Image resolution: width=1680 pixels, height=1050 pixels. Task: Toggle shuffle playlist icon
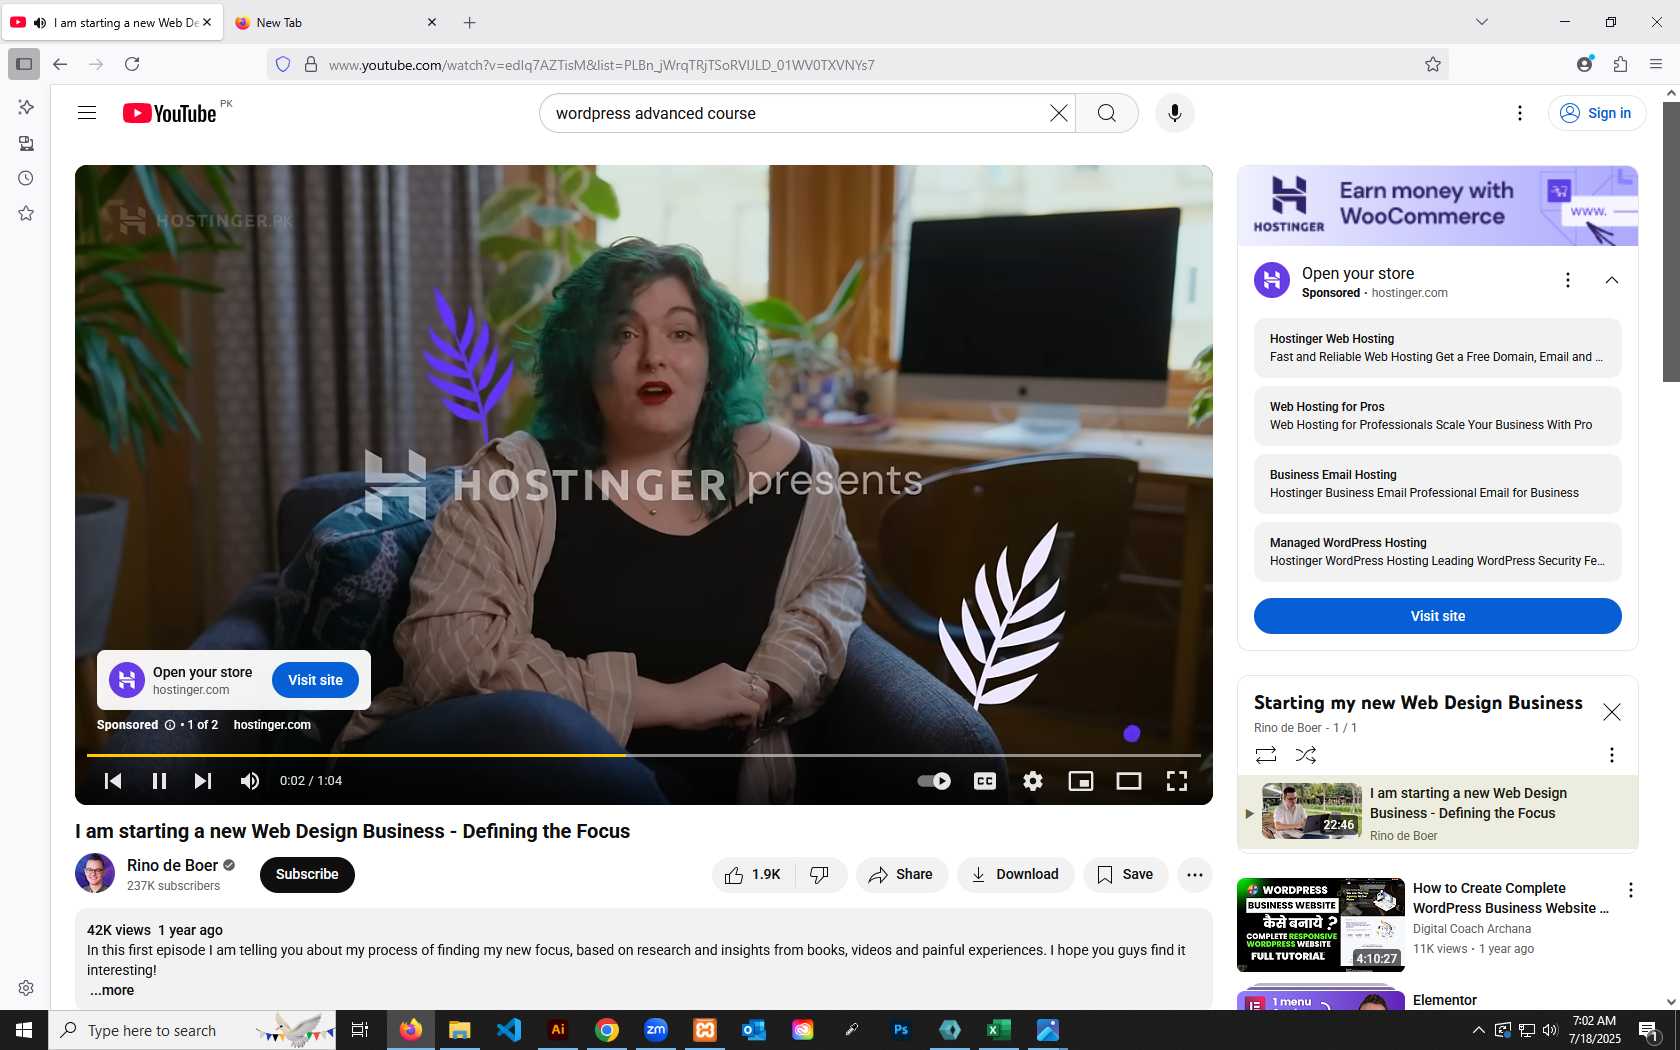[x=1306, y=755]
